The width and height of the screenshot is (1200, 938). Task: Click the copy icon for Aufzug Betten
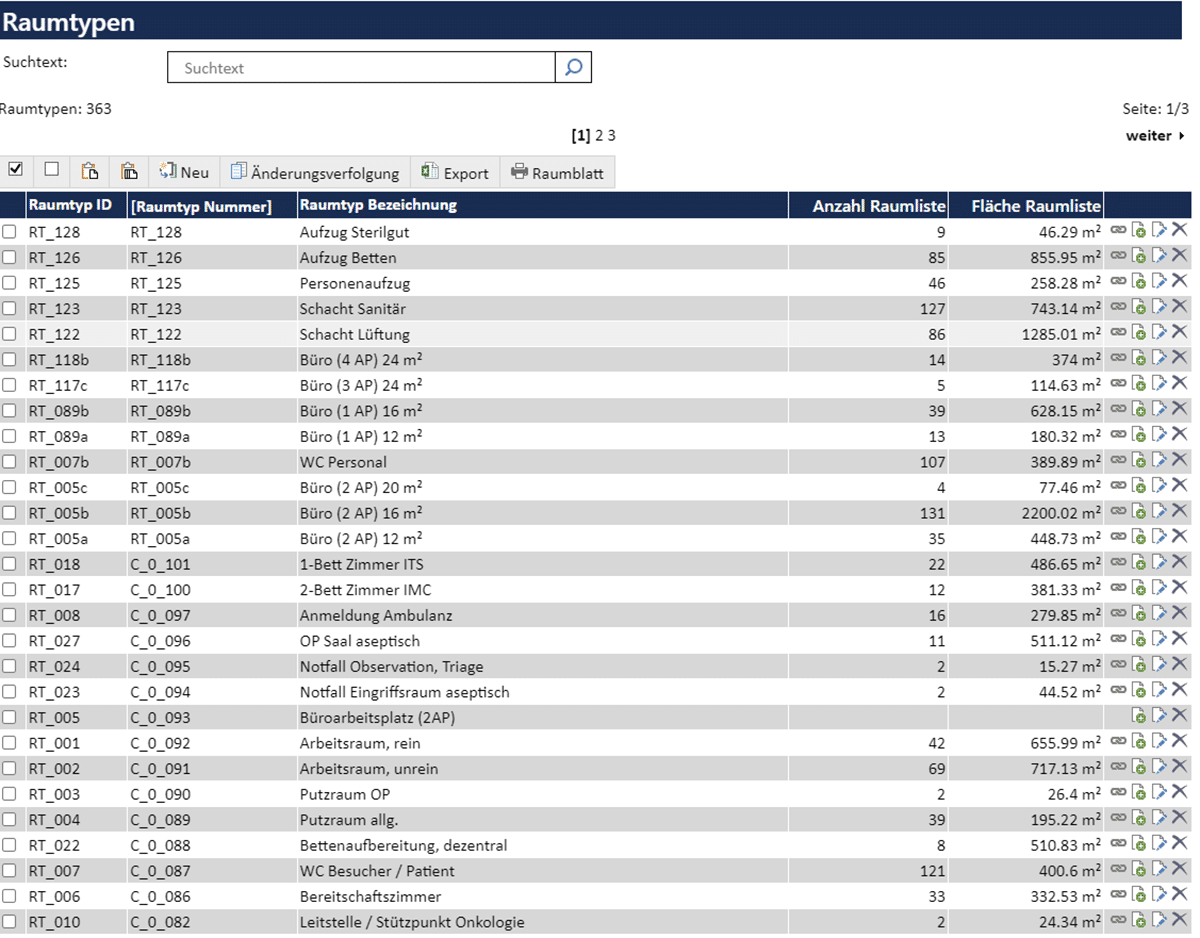[1139, 256]
